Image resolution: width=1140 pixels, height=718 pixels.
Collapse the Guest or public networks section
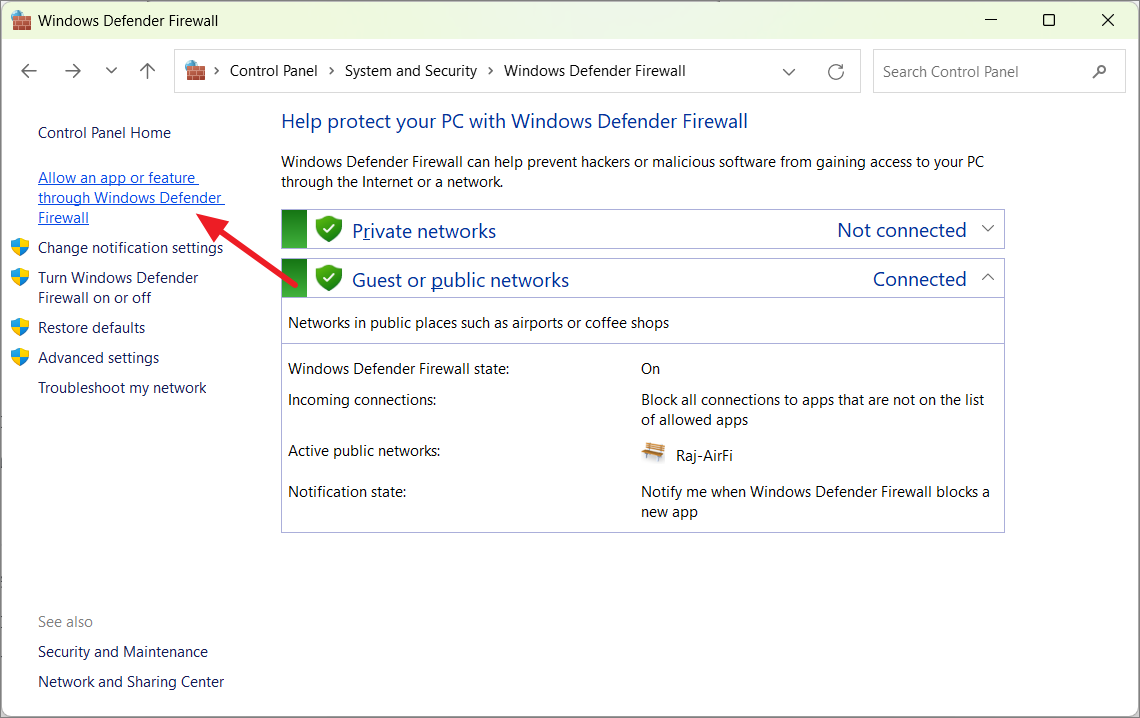(x=986, y=278)
